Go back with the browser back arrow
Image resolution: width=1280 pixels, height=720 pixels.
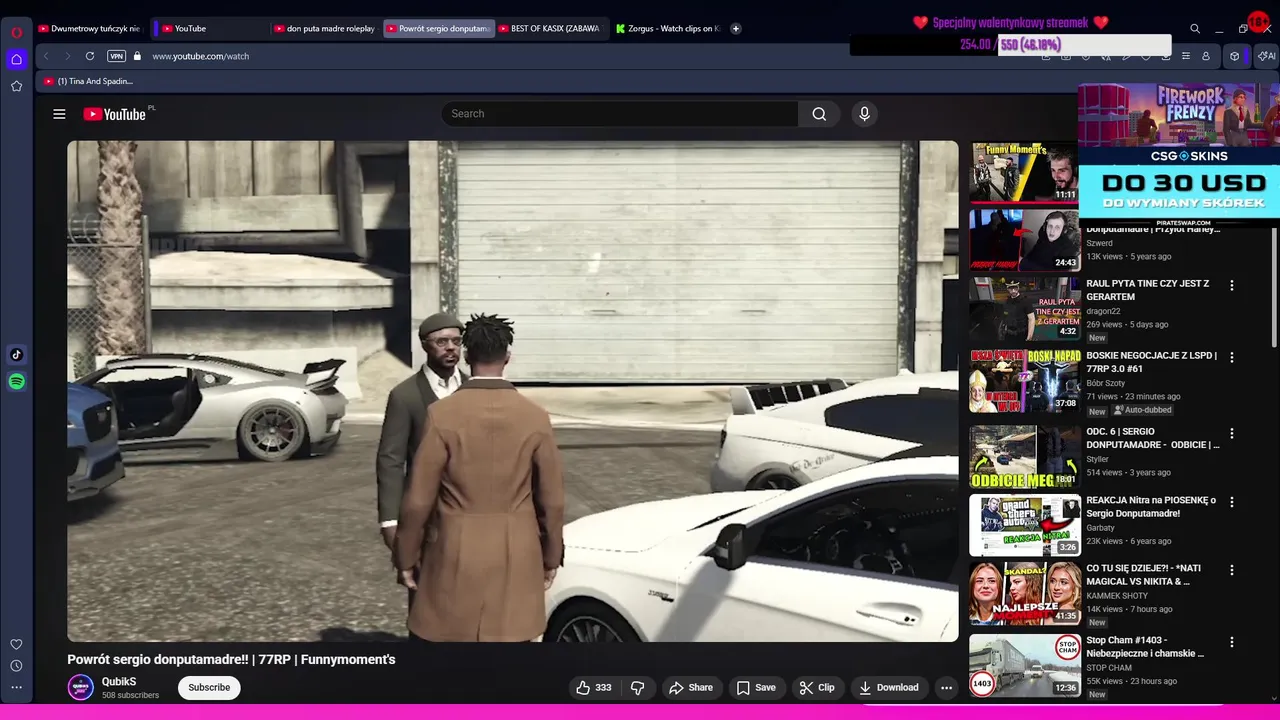point(46,56)
